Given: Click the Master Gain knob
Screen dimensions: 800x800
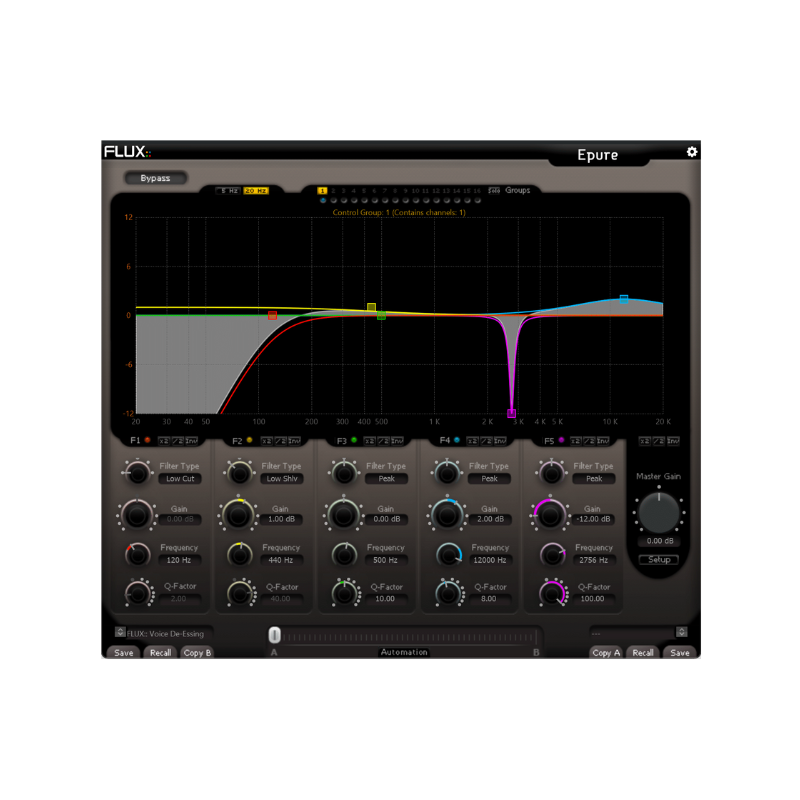Looking at the screenshot, I should (x=659, y=513).
